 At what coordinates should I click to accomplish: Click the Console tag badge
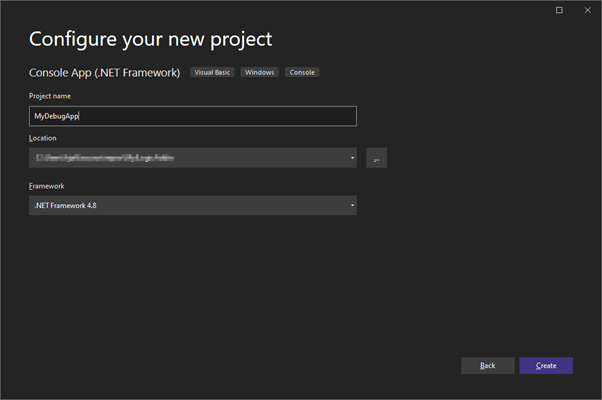[x=302, y=72]
